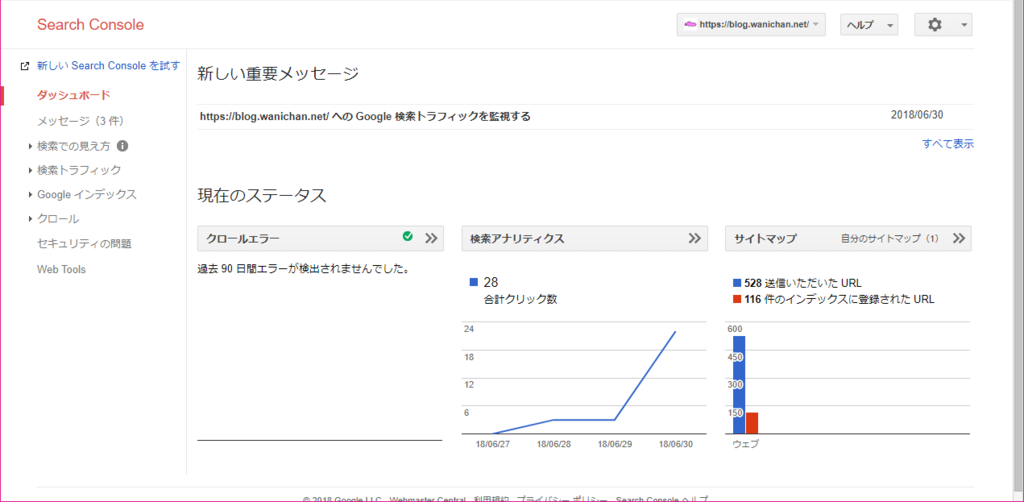Click the blue bar in sitemap chart
The height and width of the screenshot is (502, 1024).
(x=739, y=385)
